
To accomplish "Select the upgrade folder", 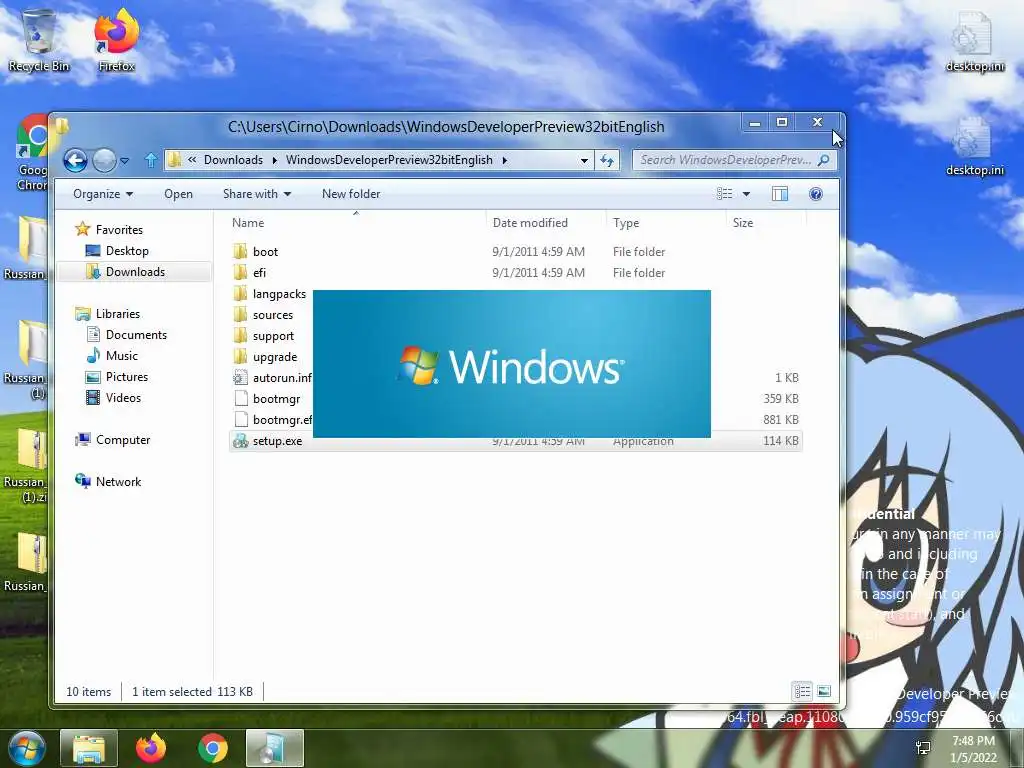I will (x=274, y=357).
